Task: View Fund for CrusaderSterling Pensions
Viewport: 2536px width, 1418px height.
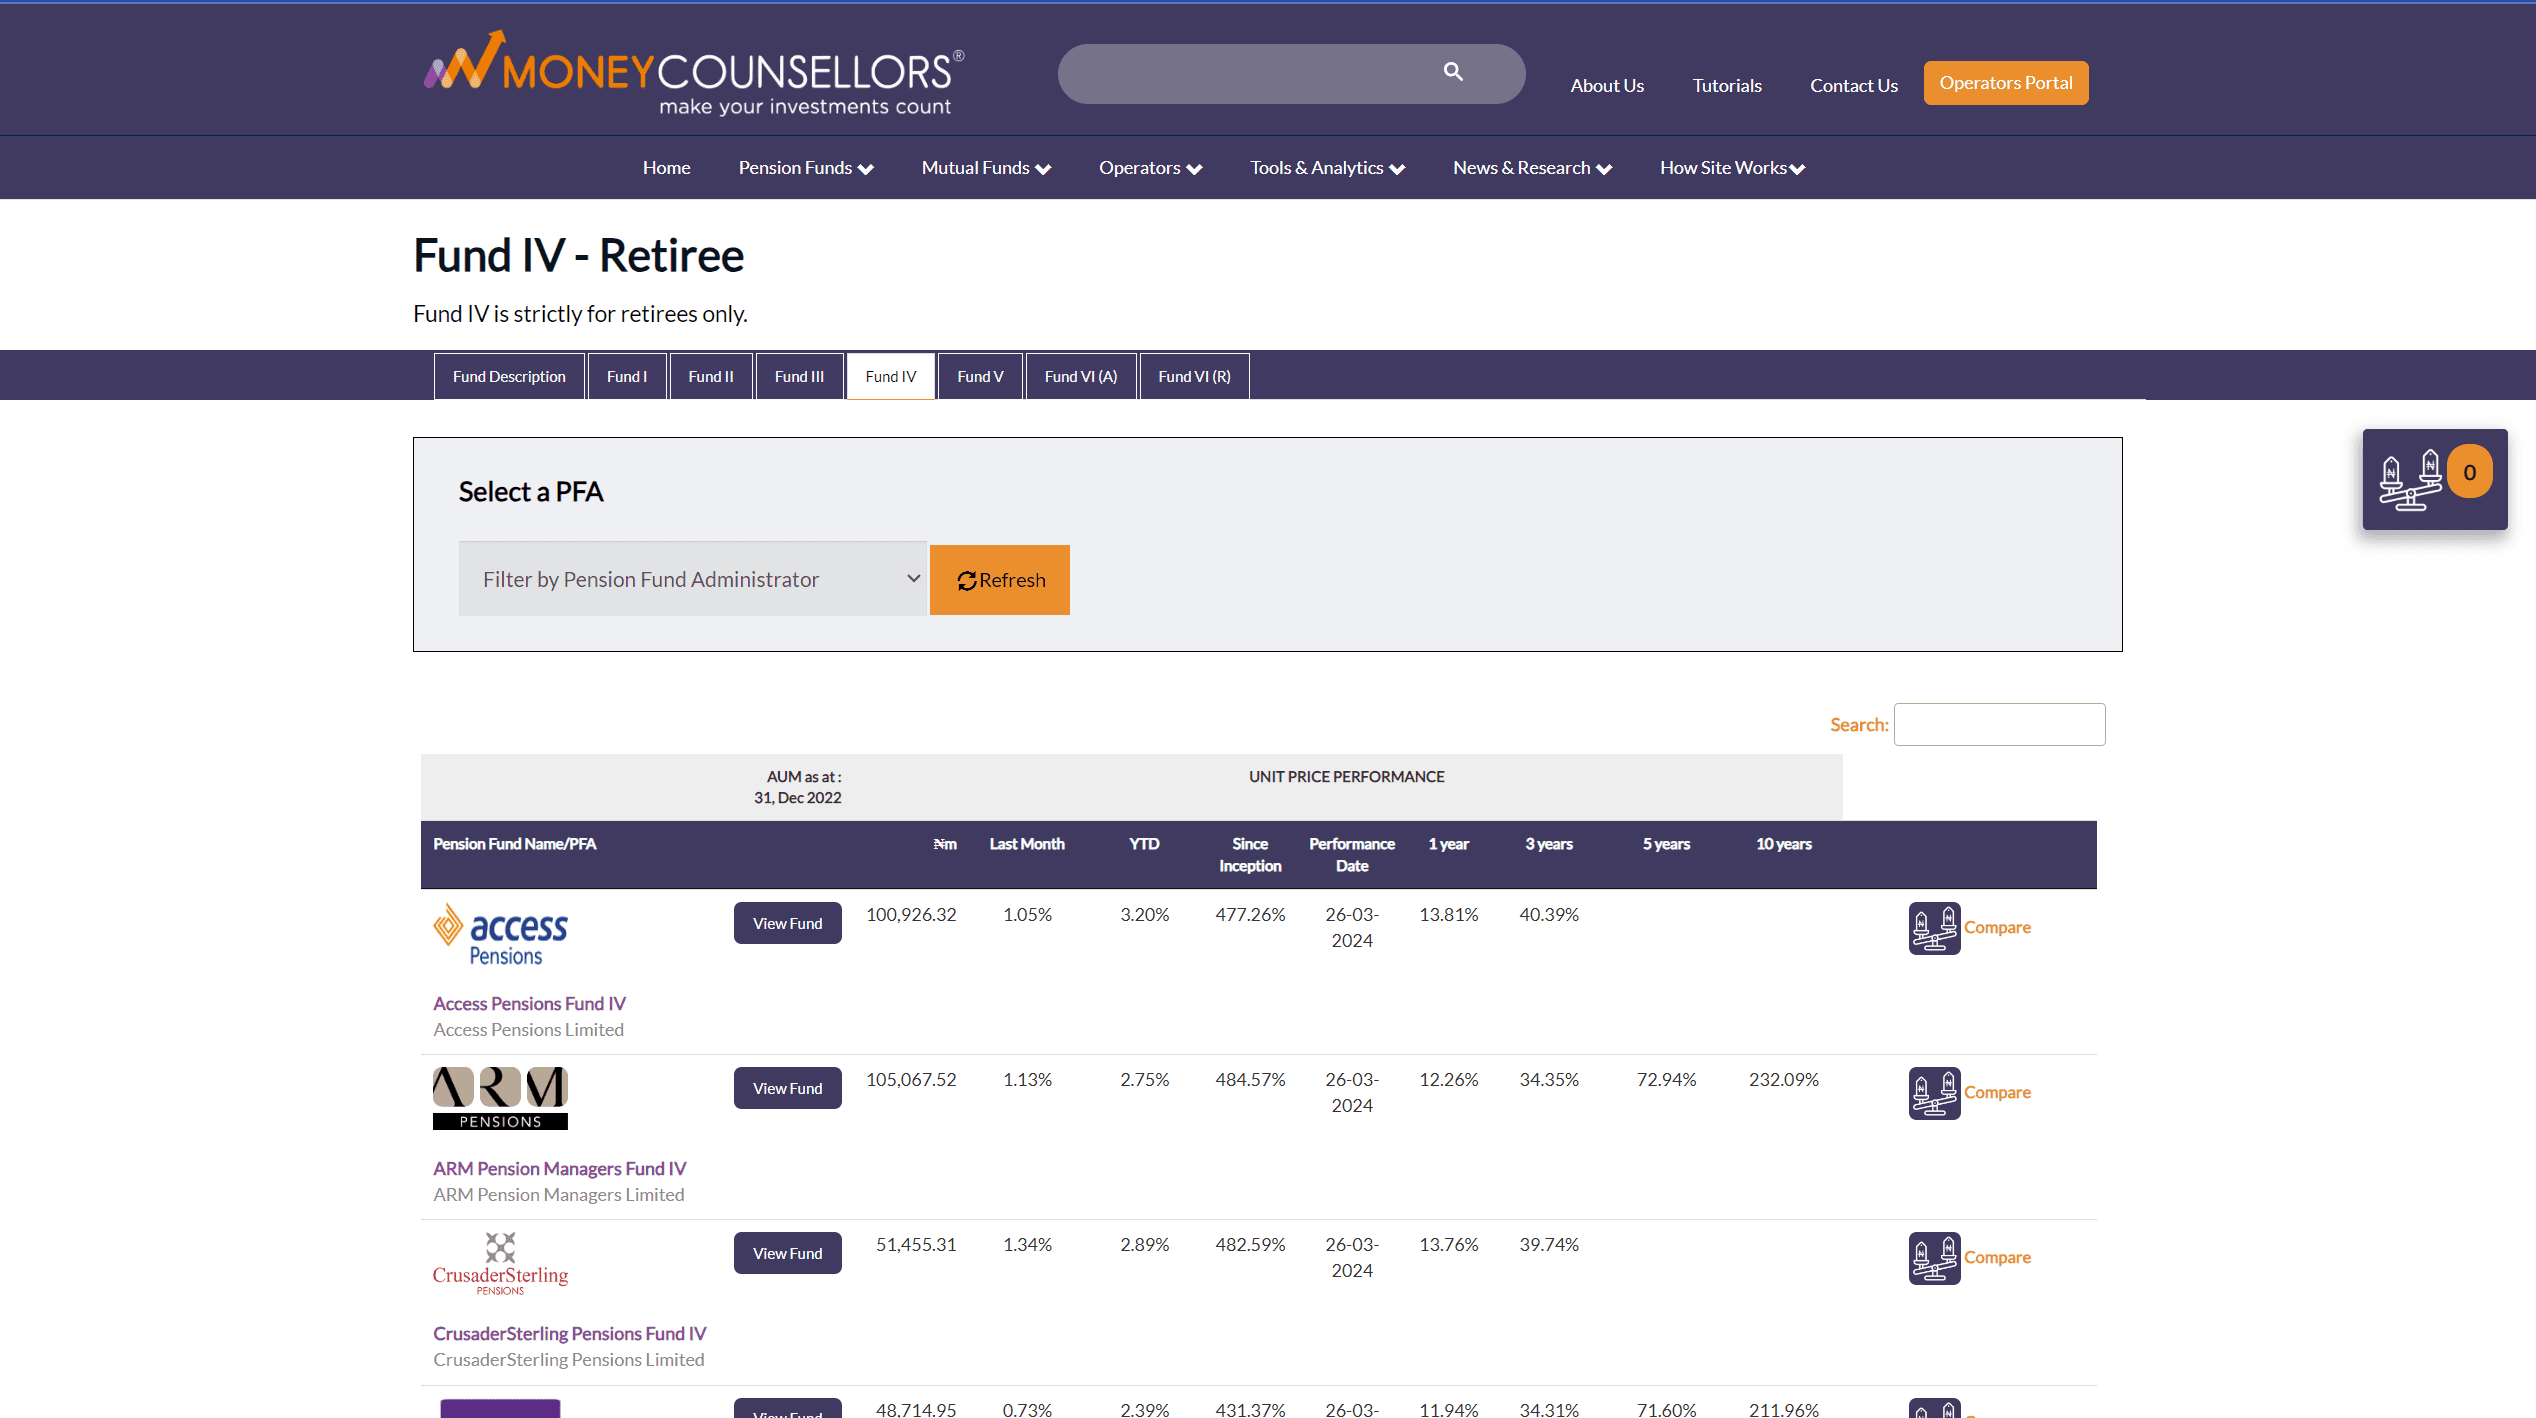Action: pyautogui.click(x=788, y=1253)
